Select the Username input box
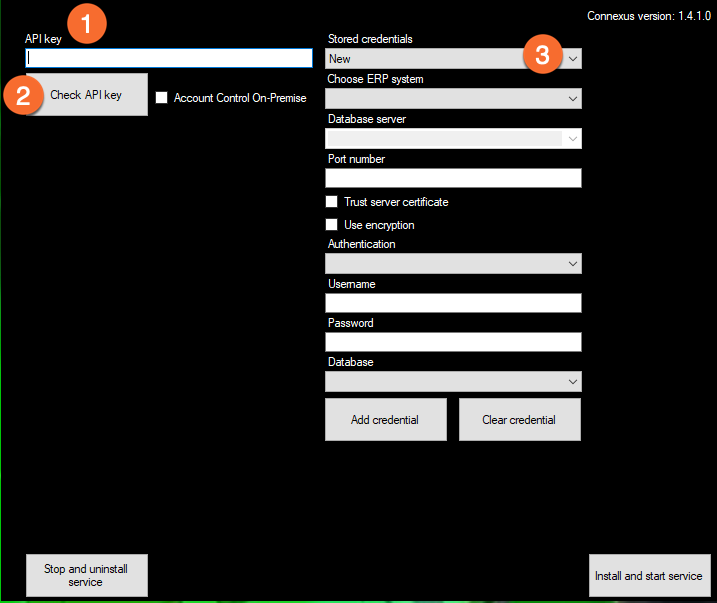The image size is (717, 603). [453, 303]
